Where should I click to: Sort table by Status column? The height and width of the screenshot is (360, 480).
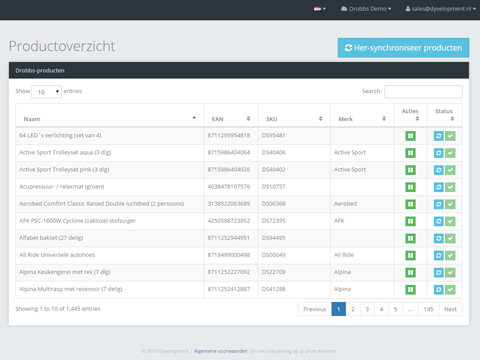click(445, 115)
